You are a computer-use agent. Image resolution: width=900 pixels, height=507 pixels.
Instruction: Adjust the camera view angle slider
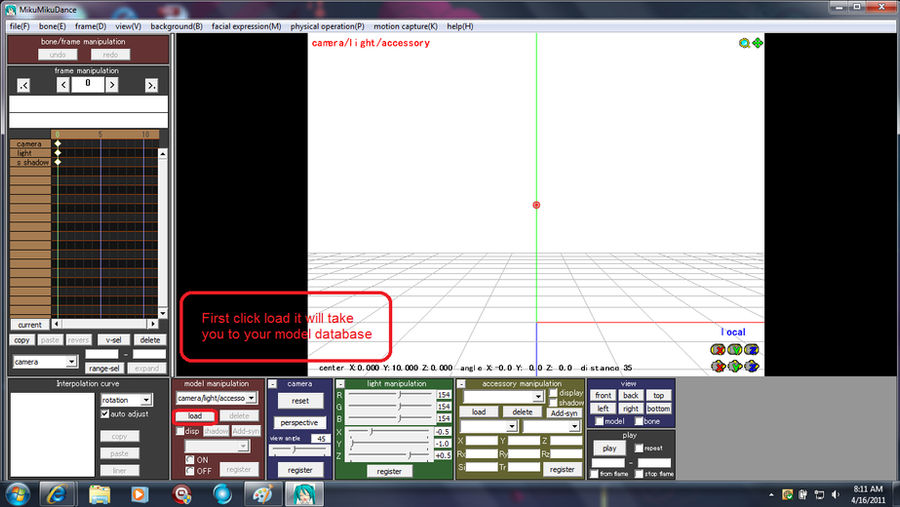(x=300, y=450)
